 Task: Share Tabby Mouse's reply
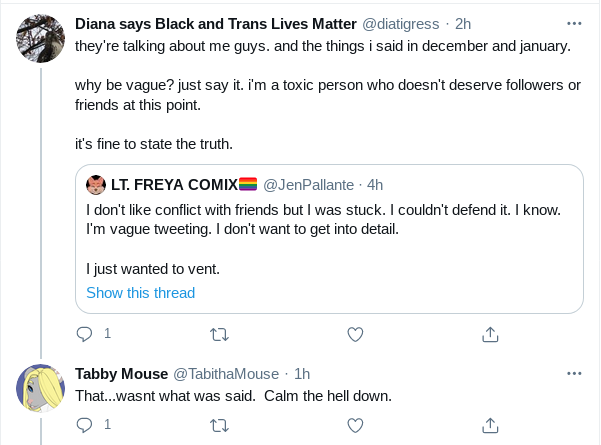pyautogui.click(x=490, y=425)
